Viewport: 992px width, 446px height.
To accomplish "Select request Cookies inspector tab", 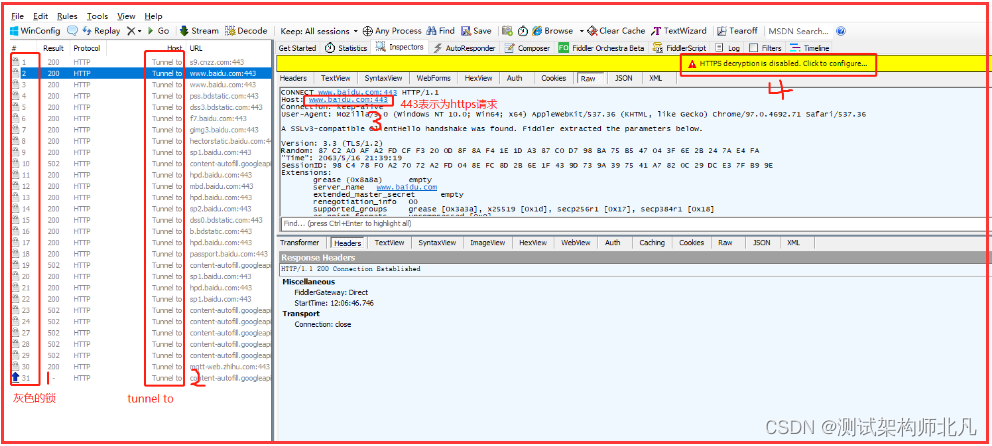I will [x=554, y=78].
